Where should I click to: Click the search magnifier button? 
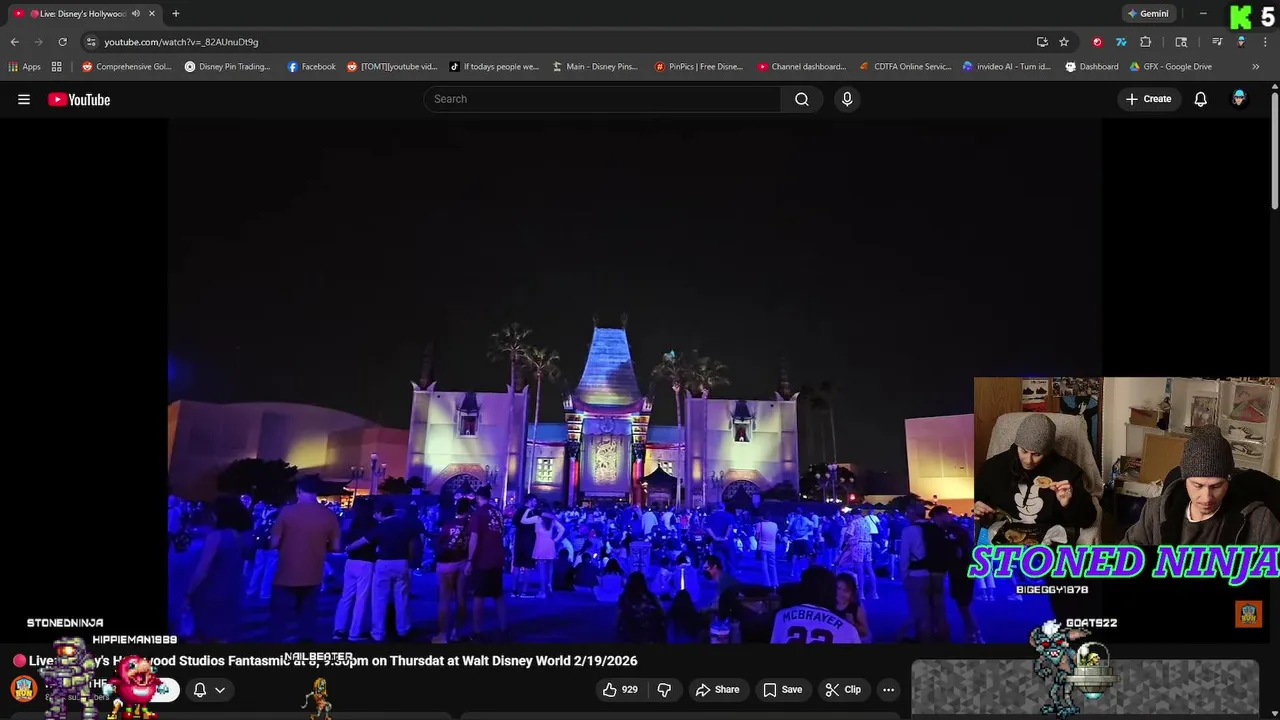[802, 99]
